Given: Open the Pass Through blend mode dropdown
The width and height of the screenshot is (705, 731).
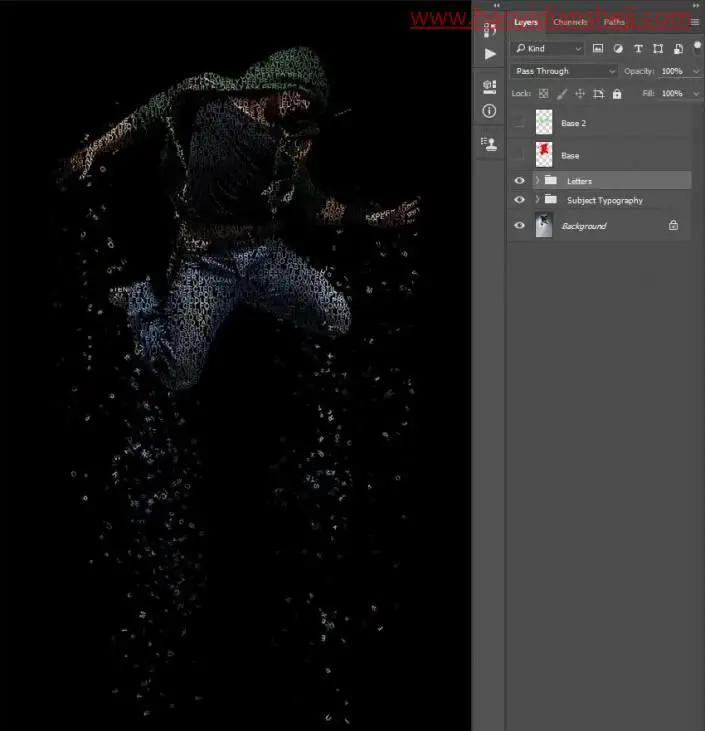Looking at the screenshot, I should click(x=564, y=71).
